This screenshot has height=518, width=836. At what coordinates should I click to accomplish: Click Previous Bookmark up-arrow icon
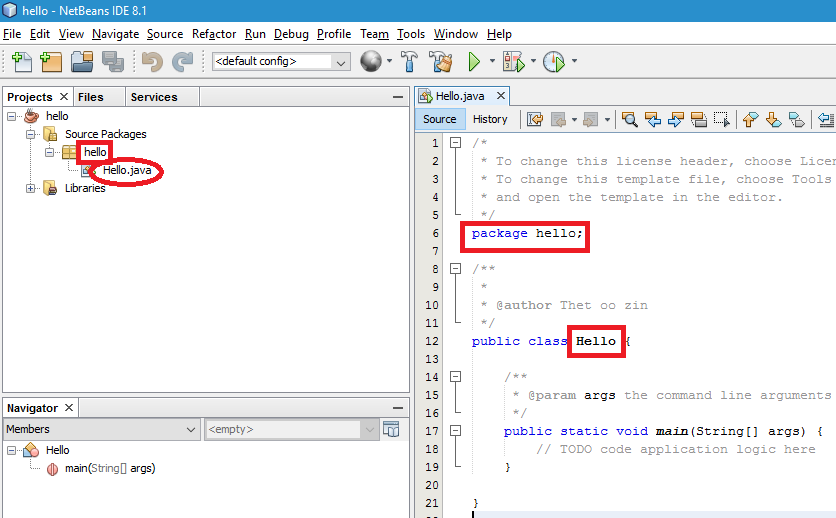750,119
